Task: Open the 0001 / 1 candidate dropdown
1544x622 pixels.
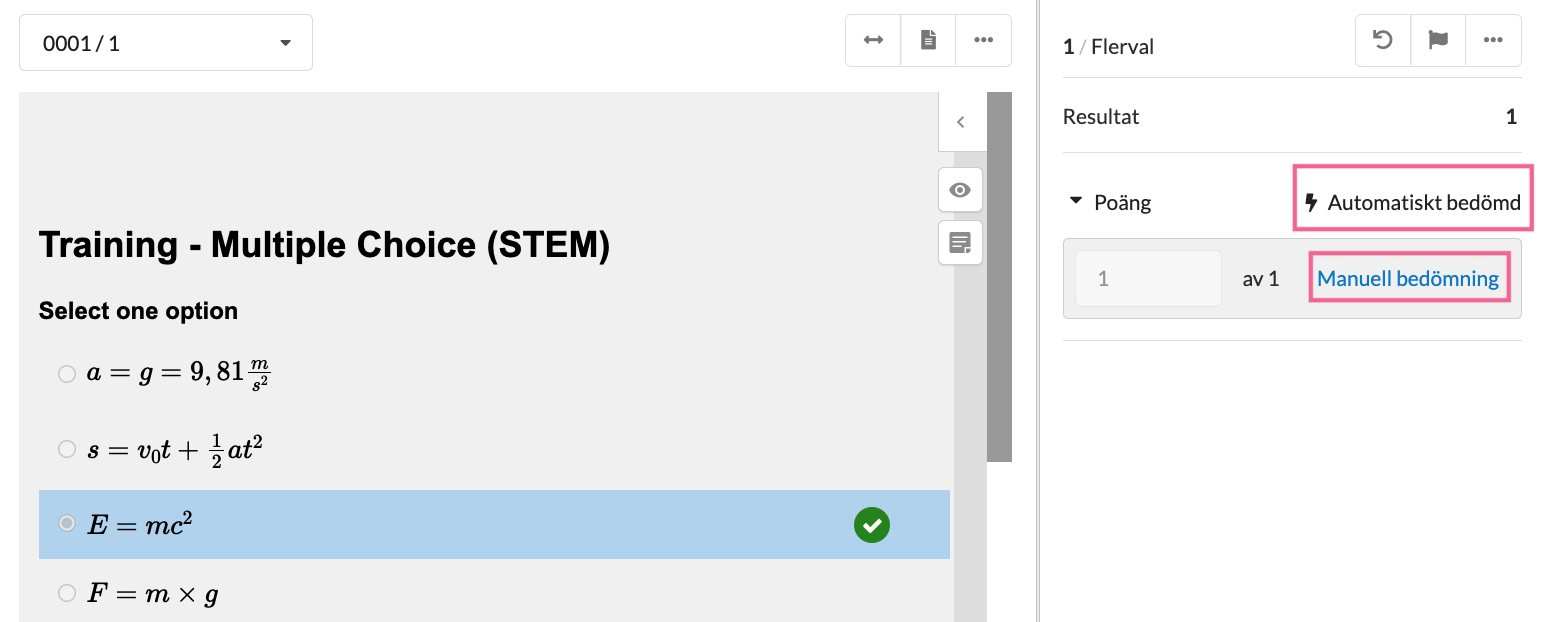Action: coord(166,43)
